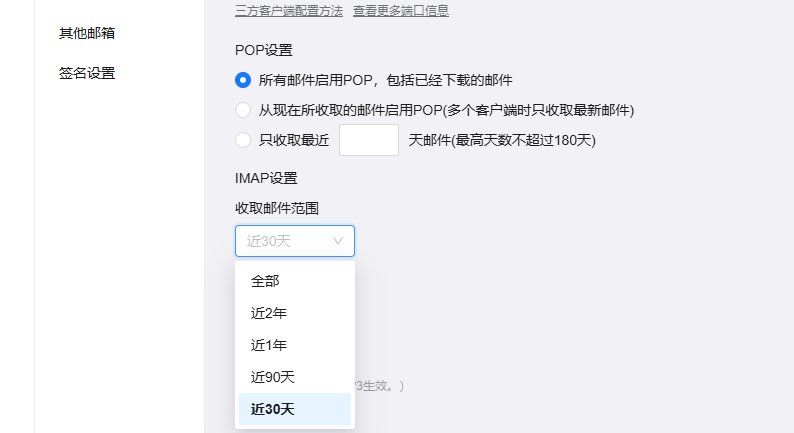The image size is (794, 433).
Task: Collapse dropdown using its chevron arrow
Action: [338, 241]
